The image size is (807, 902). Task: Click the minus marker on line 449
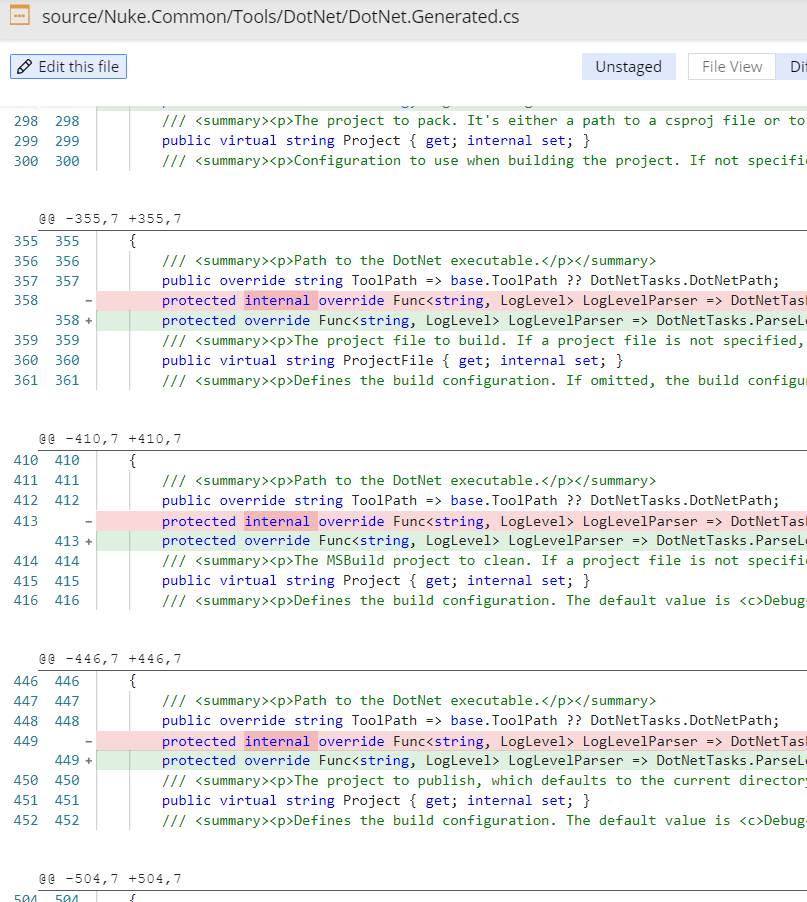pos(89,742)
